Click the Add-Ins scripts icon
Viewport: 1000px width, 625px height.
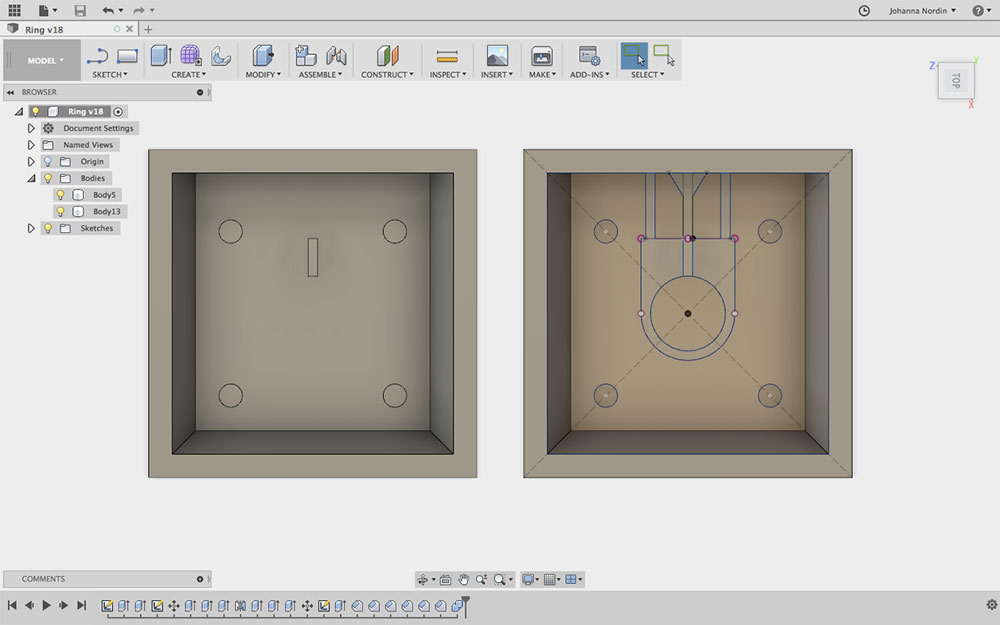[589, 55]
